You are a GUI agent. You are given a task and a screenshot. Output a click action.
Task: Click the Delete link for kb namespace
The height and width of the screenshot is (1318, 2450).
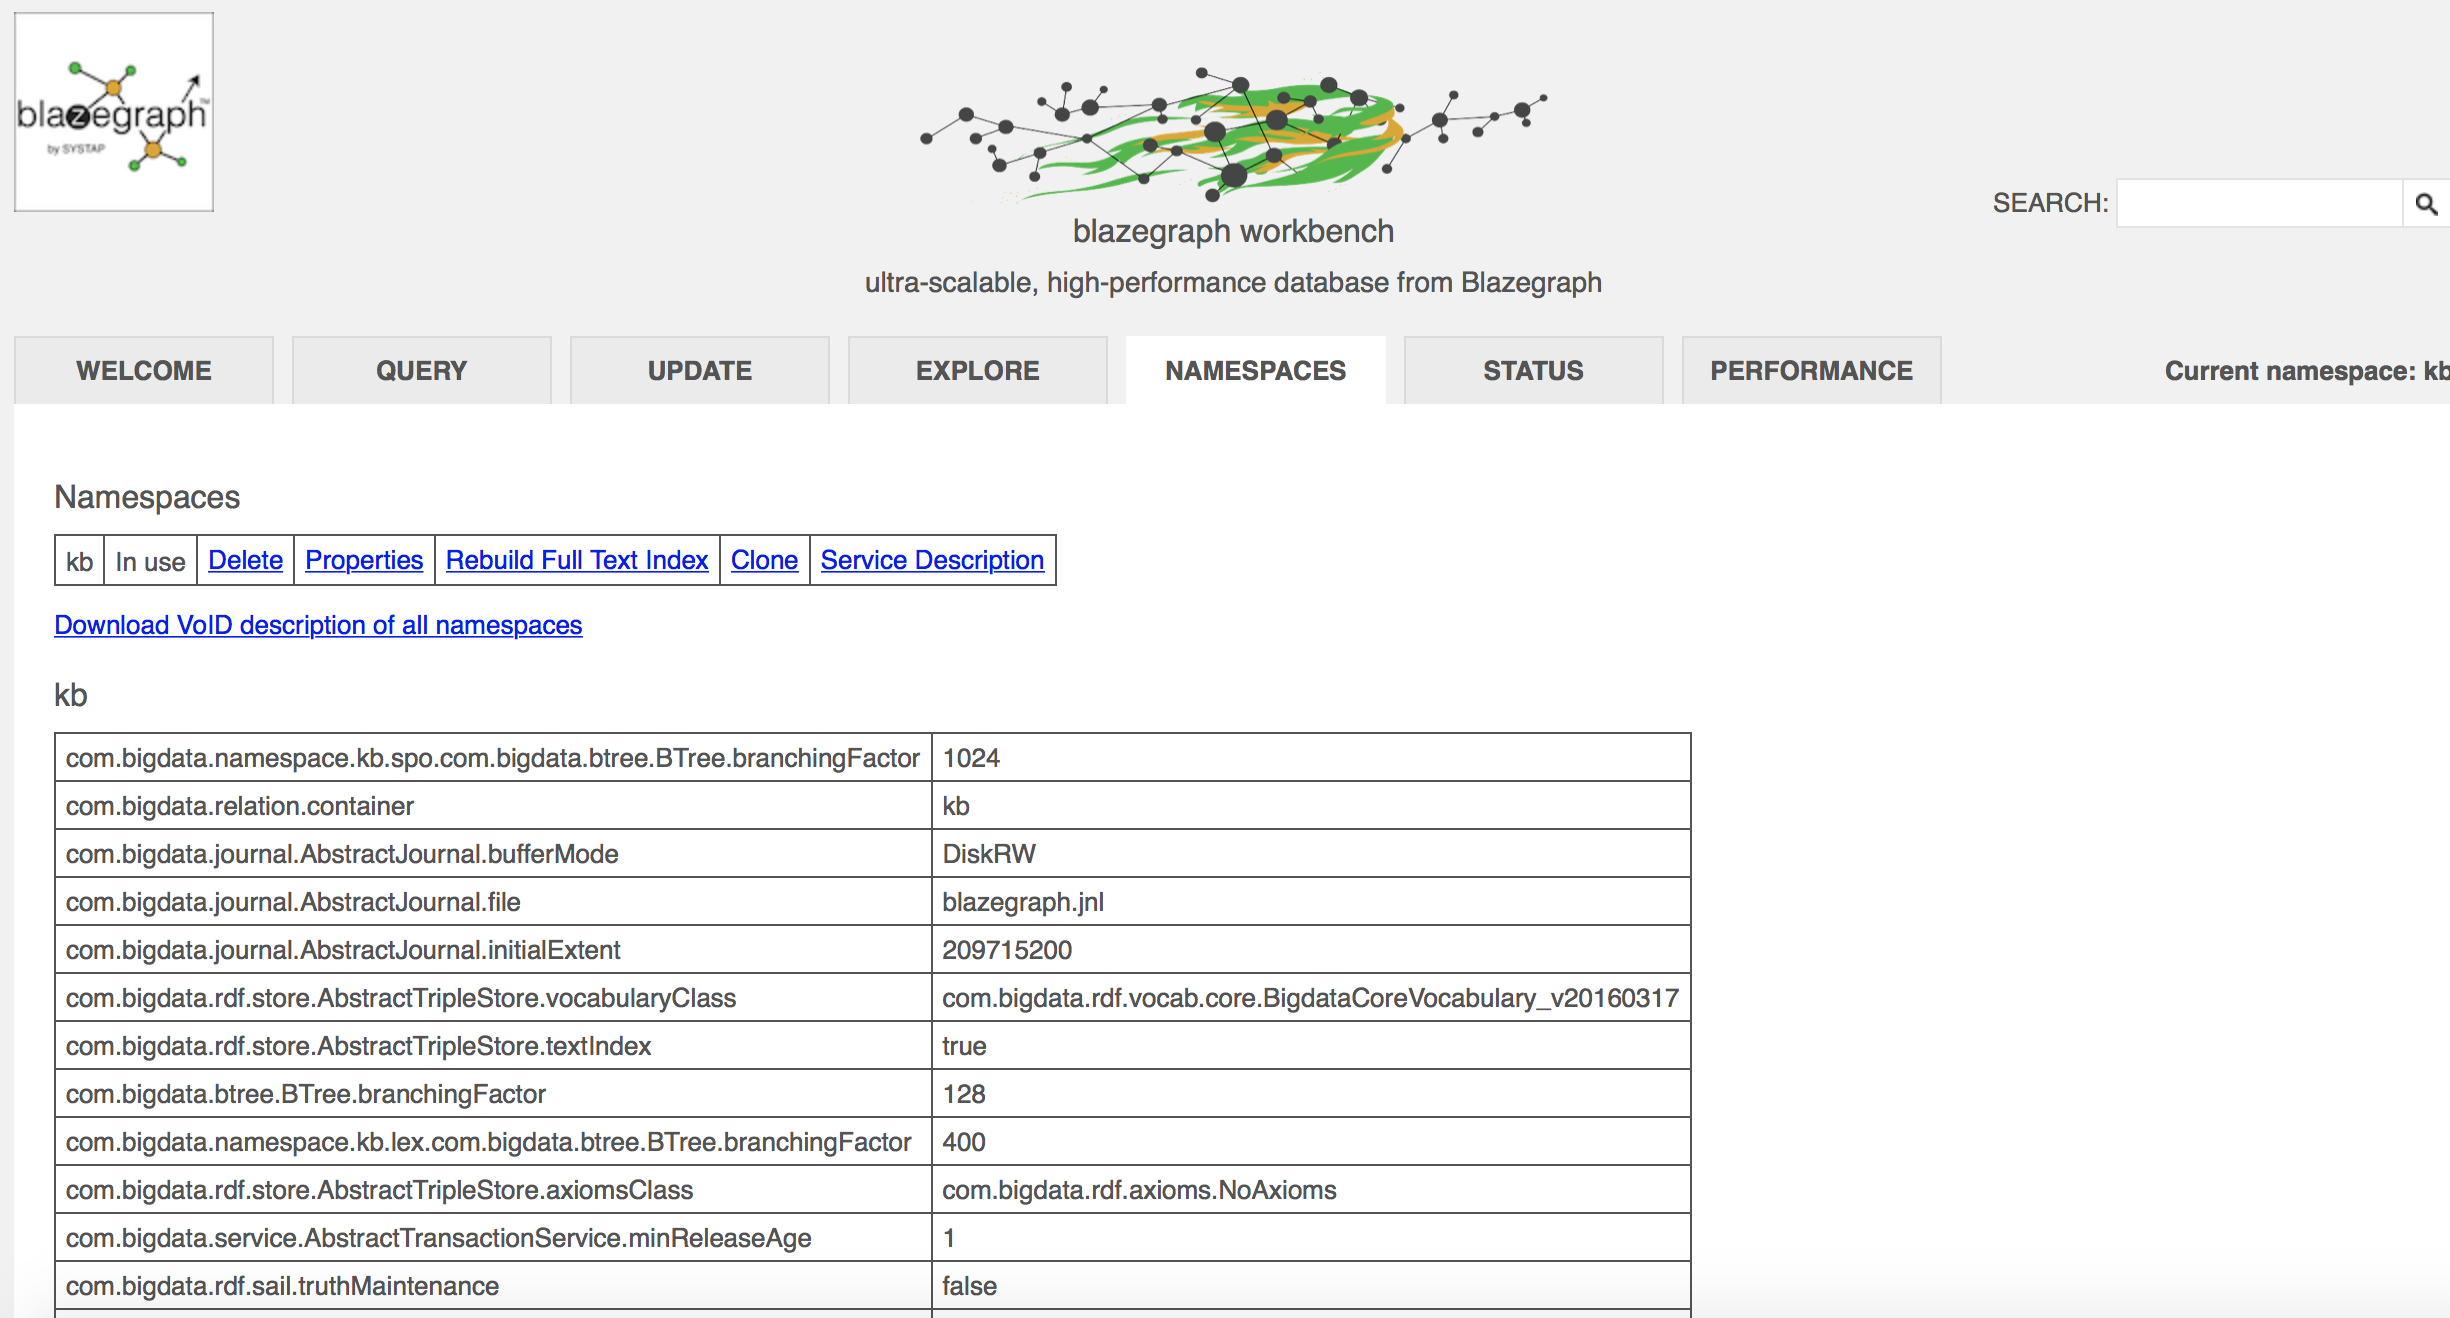coord(245,560)
